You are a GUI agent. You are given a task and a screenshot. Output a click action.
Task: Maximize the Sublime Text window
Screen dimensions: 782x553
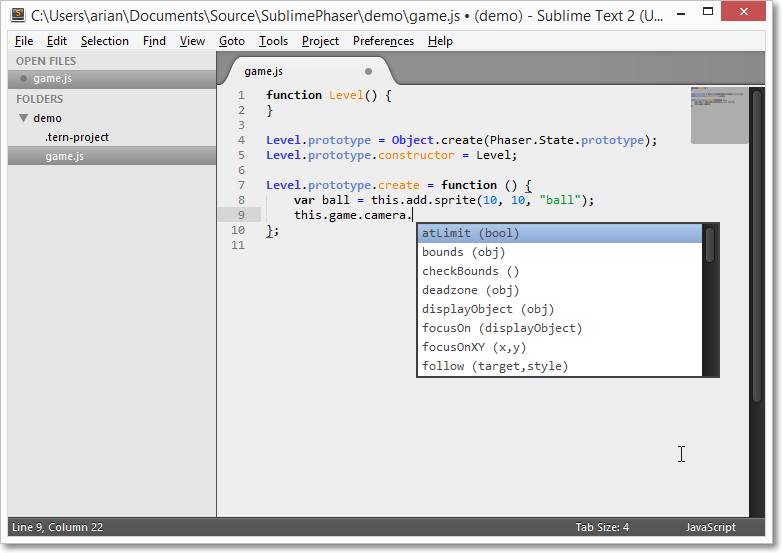point(708,11)
